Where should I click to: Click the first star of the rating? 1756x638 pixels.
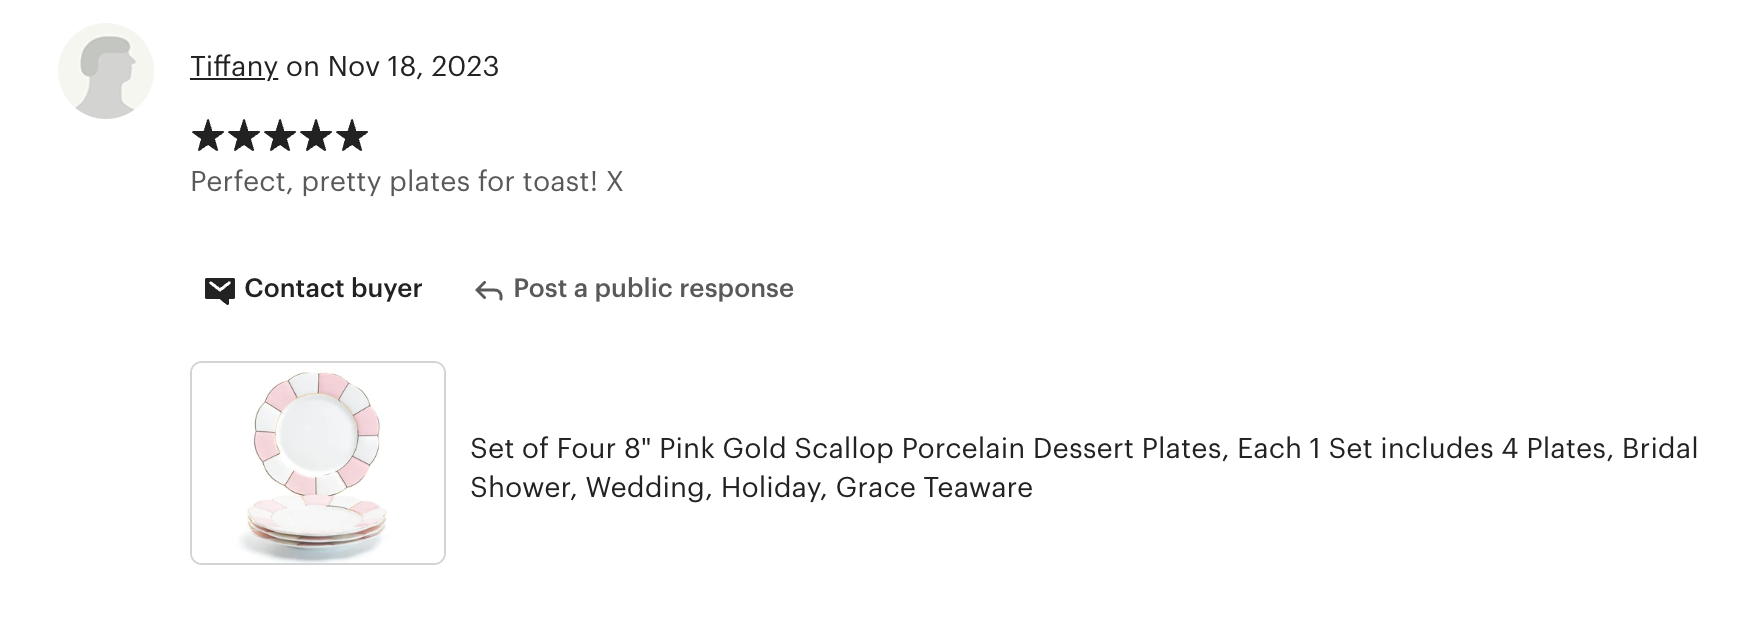coord(207,136)
